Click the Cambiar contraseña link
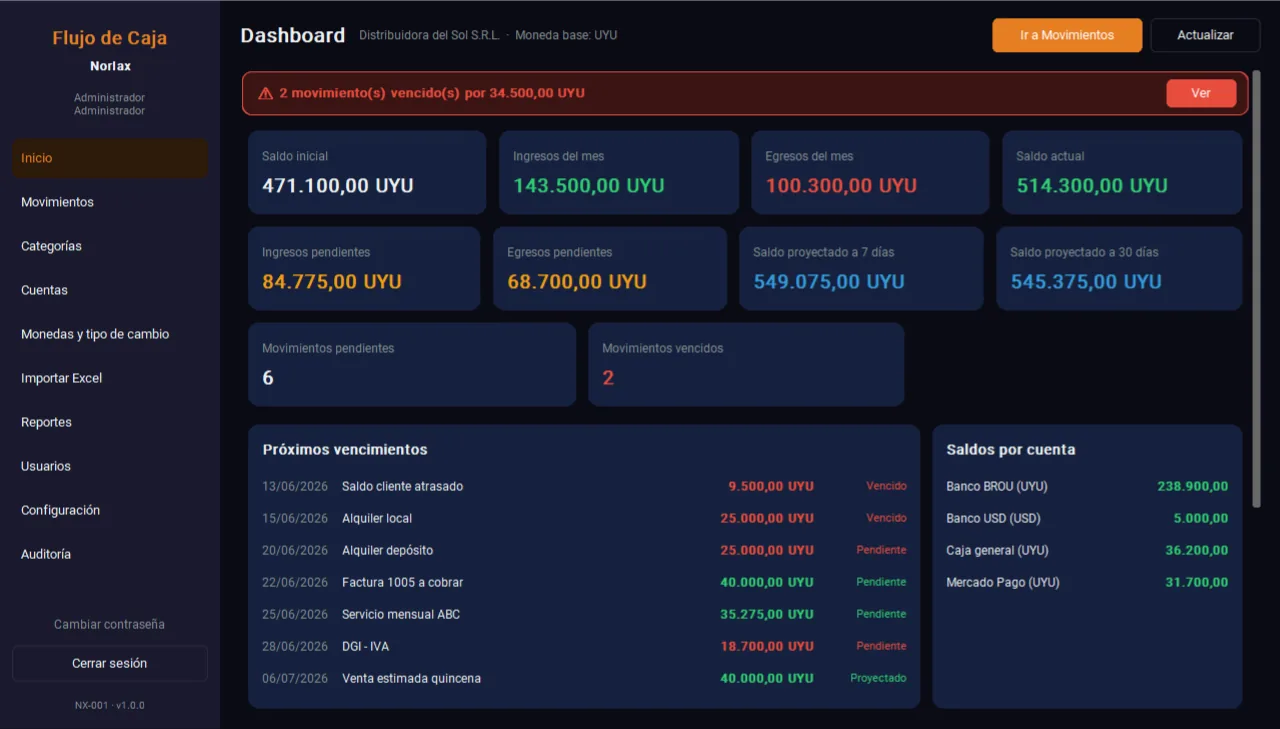 click(x=110, y=624)
